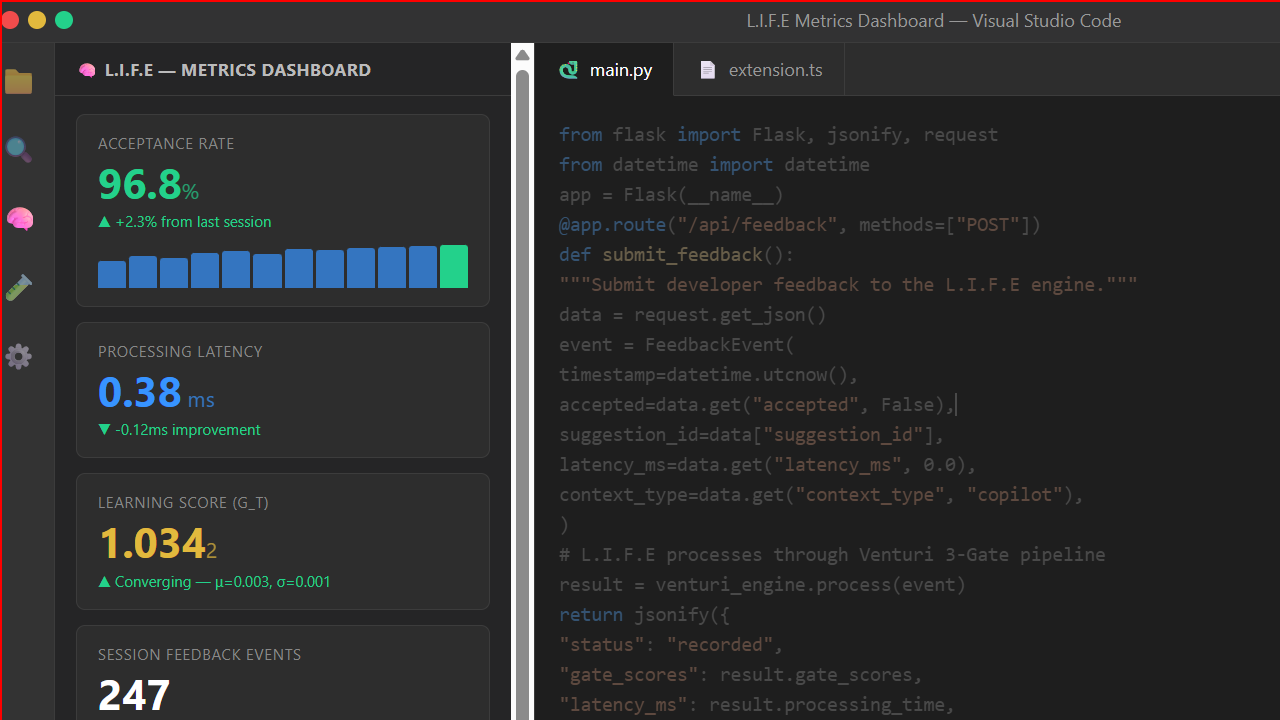1280x720 pixels.
Task: Click the "def submit_feedback():" line
Action: point(676,255)
